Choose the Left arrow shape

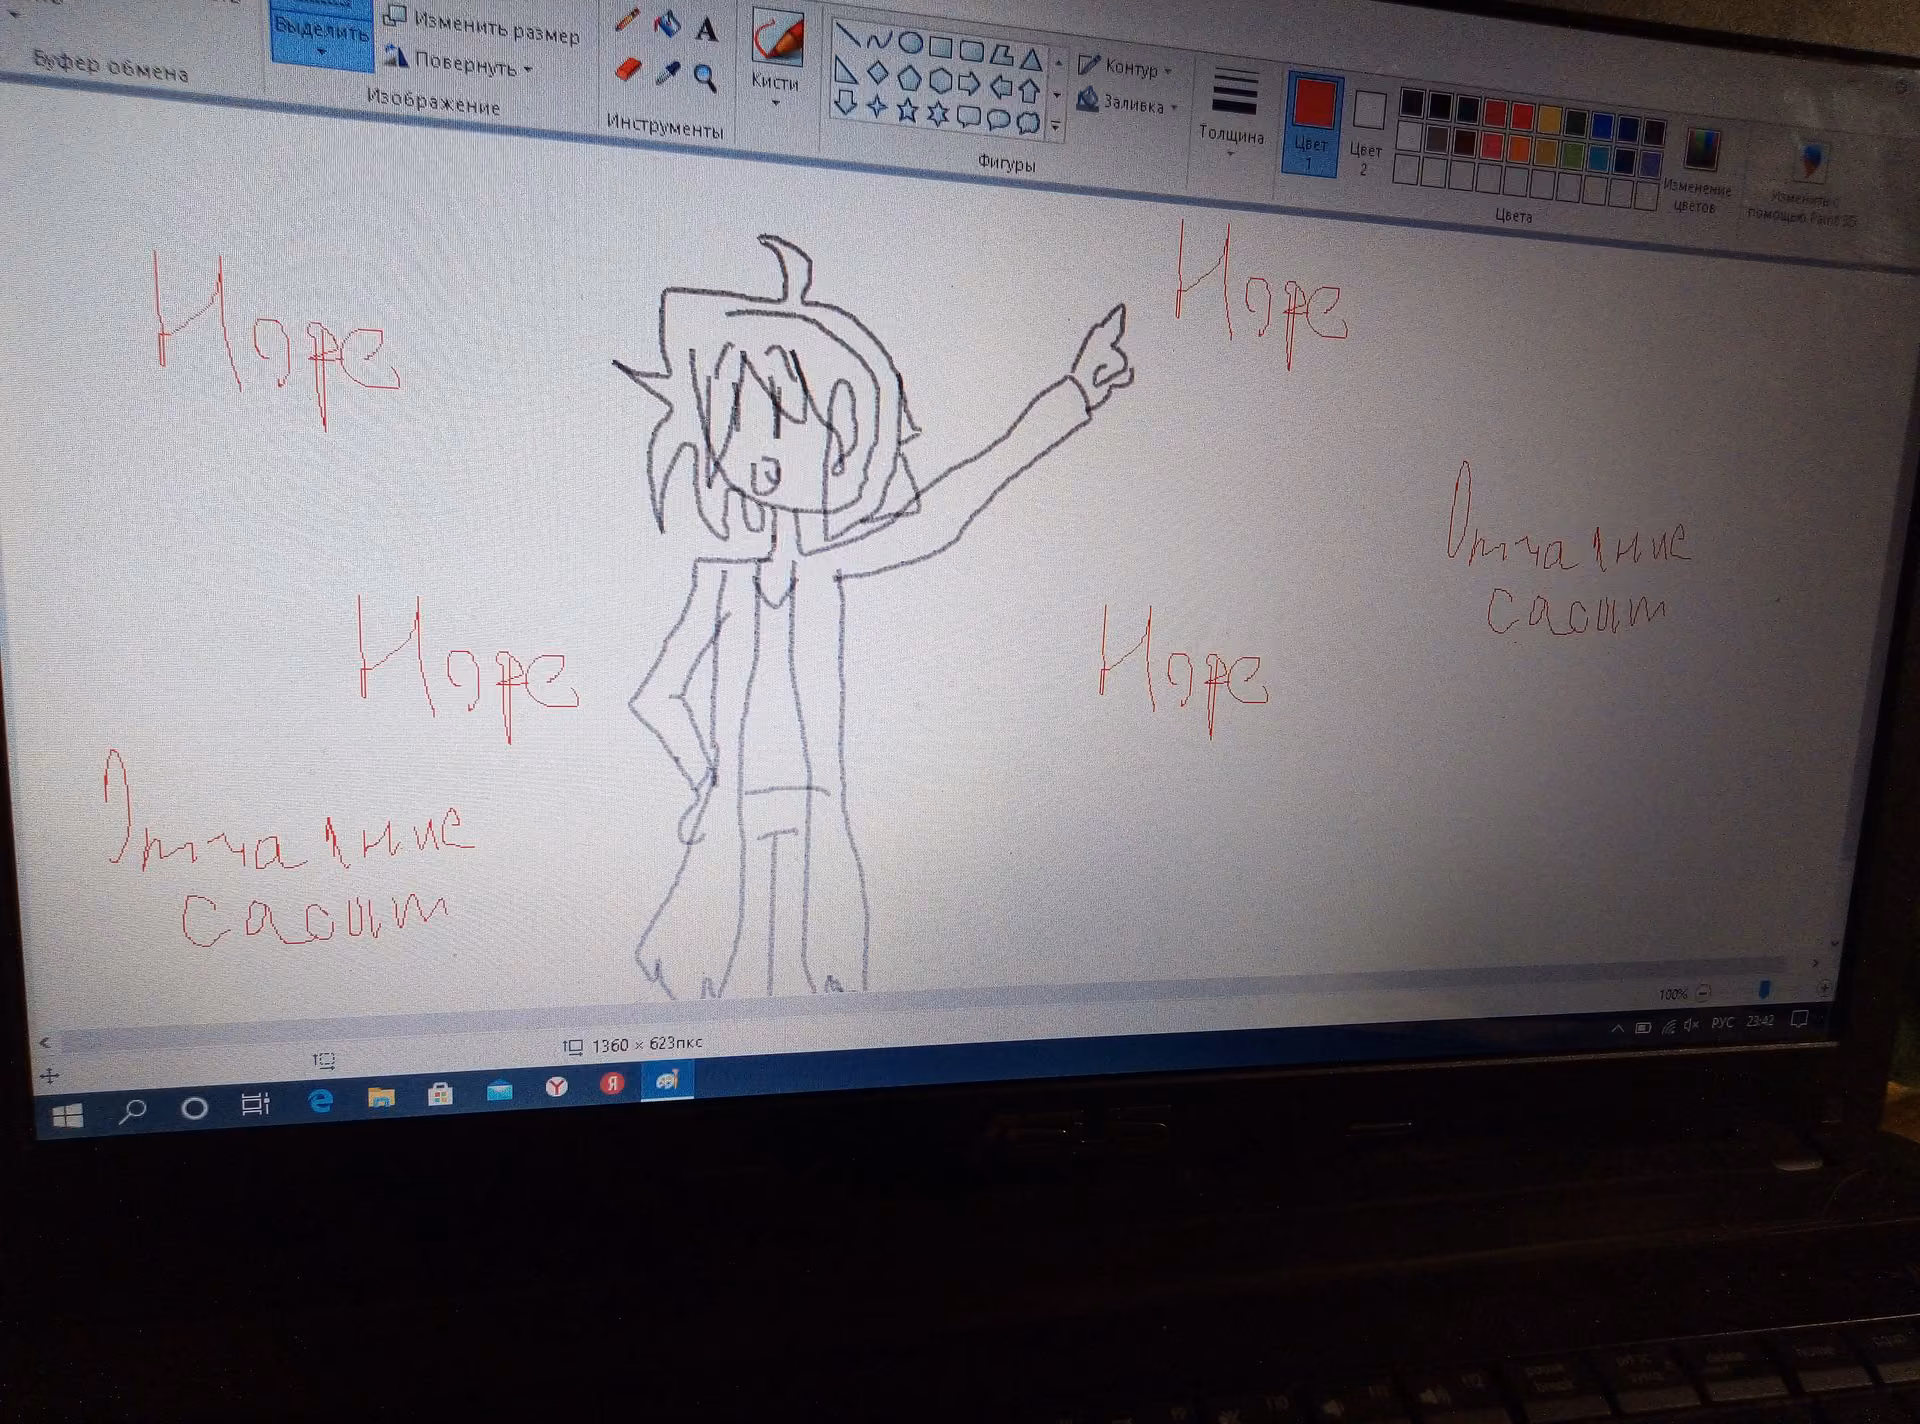pos(1000,87)
